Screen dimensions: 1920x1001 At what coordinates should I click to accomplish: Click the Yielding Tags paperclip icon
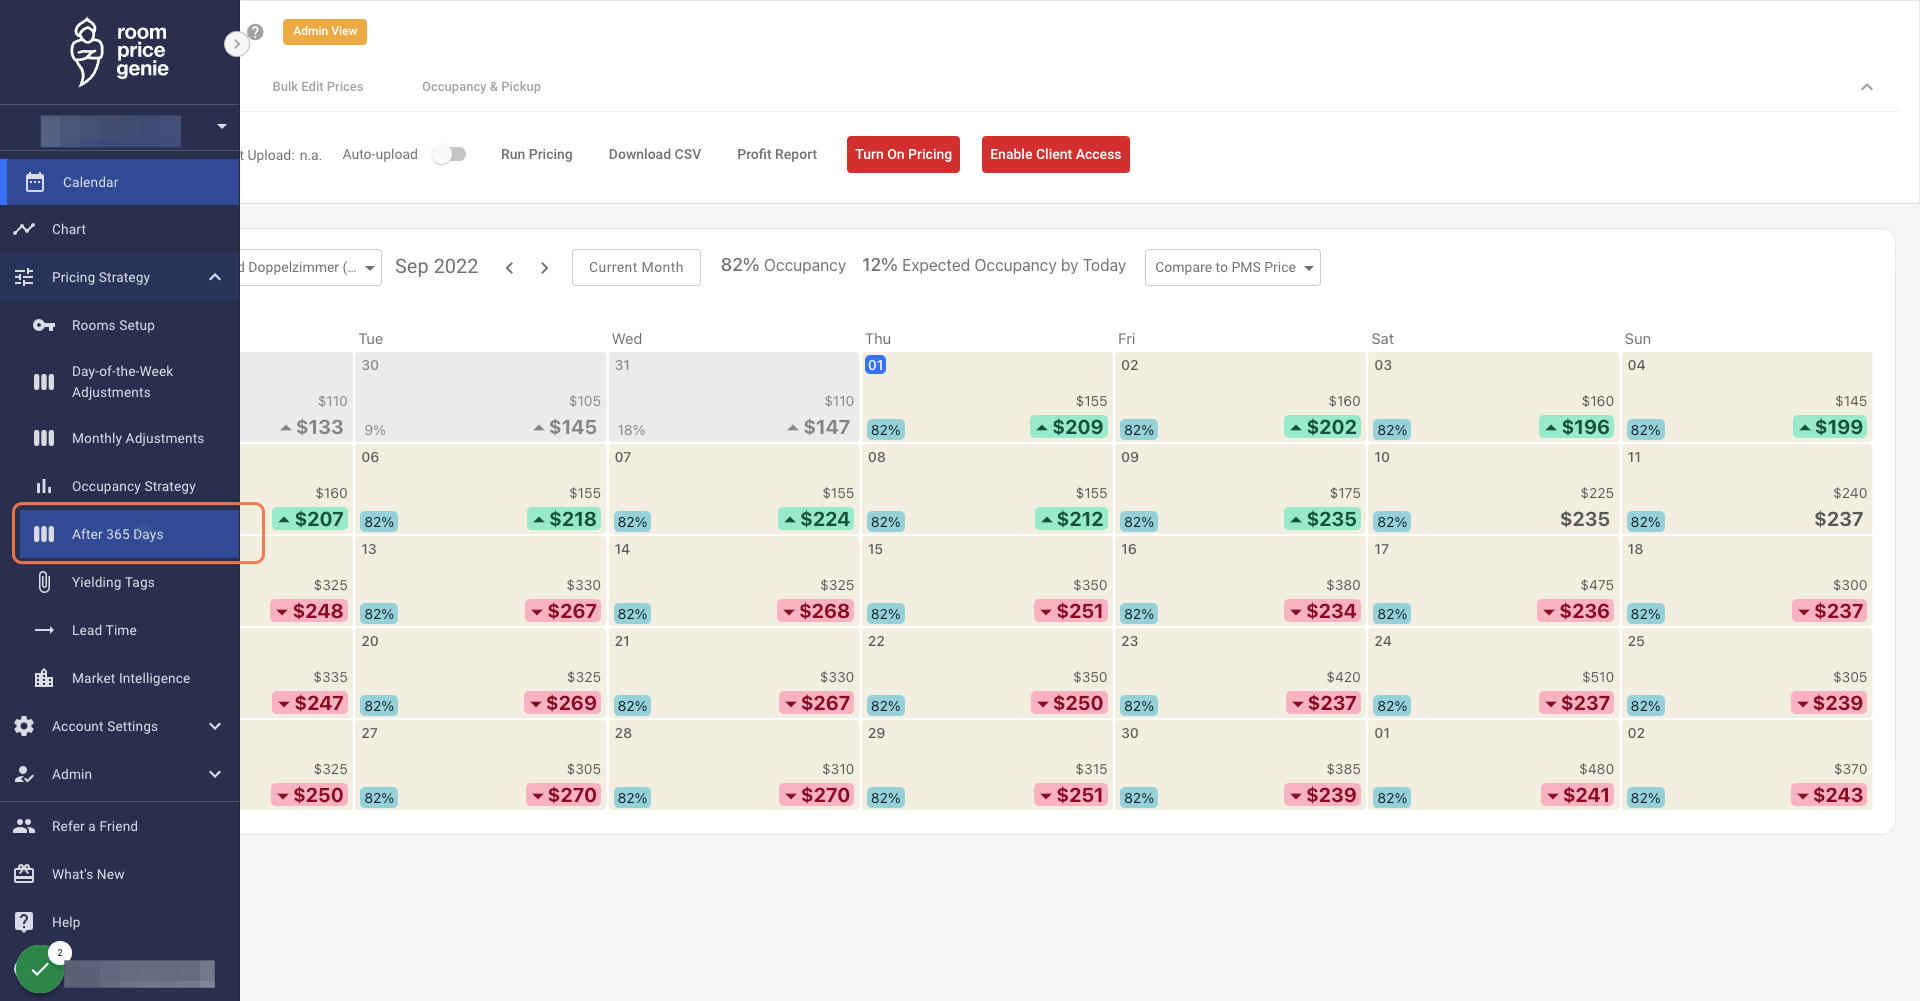click(44, 582)
